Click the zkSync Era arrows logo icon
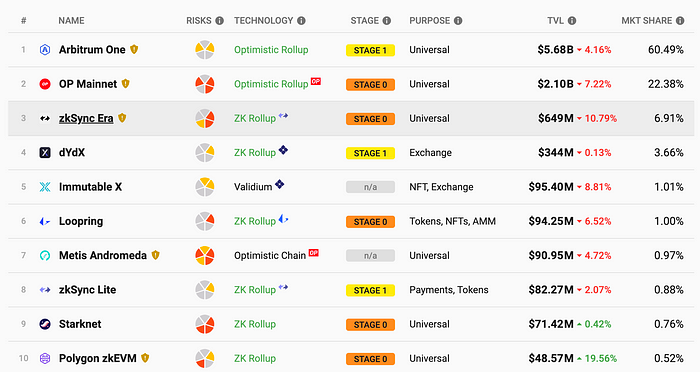The width and height of the screenshot is (700, 372). (45, 118)
